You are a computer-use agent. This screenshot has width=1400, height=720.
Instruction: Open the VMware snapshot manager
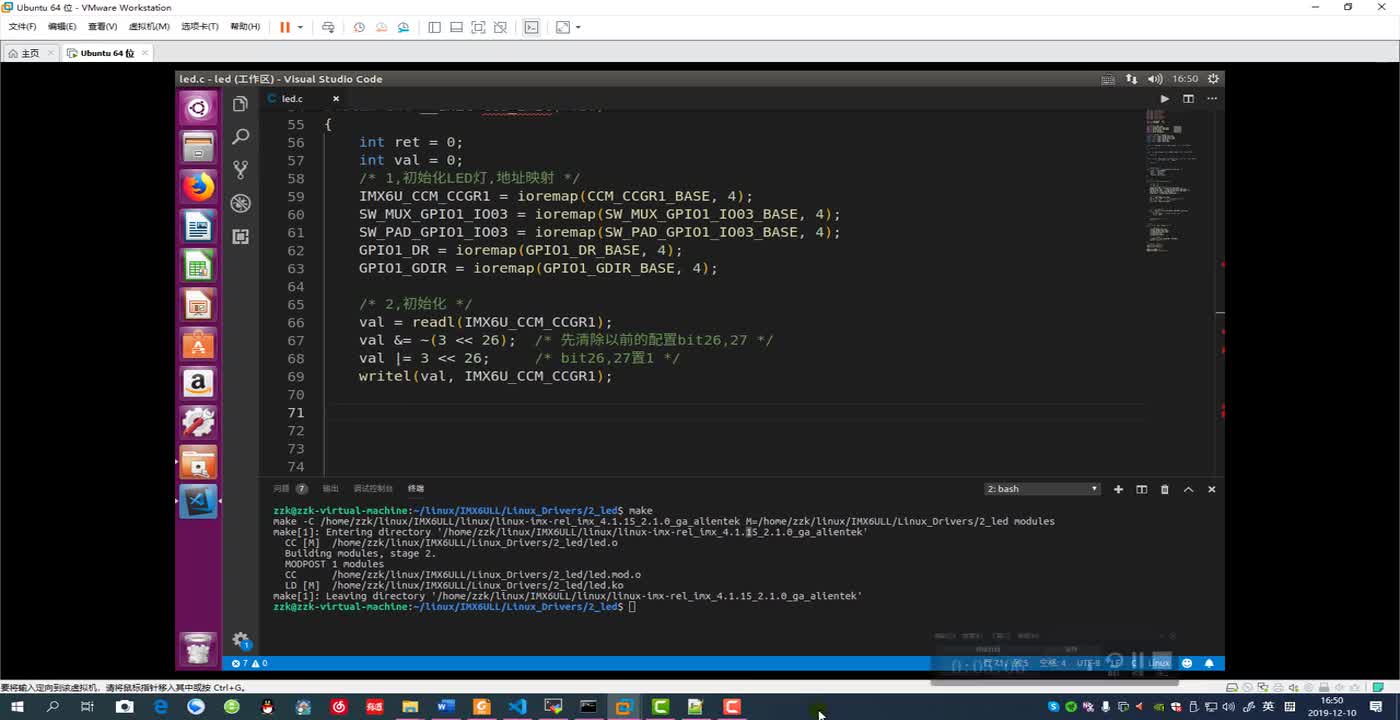(x=403, y=27)
